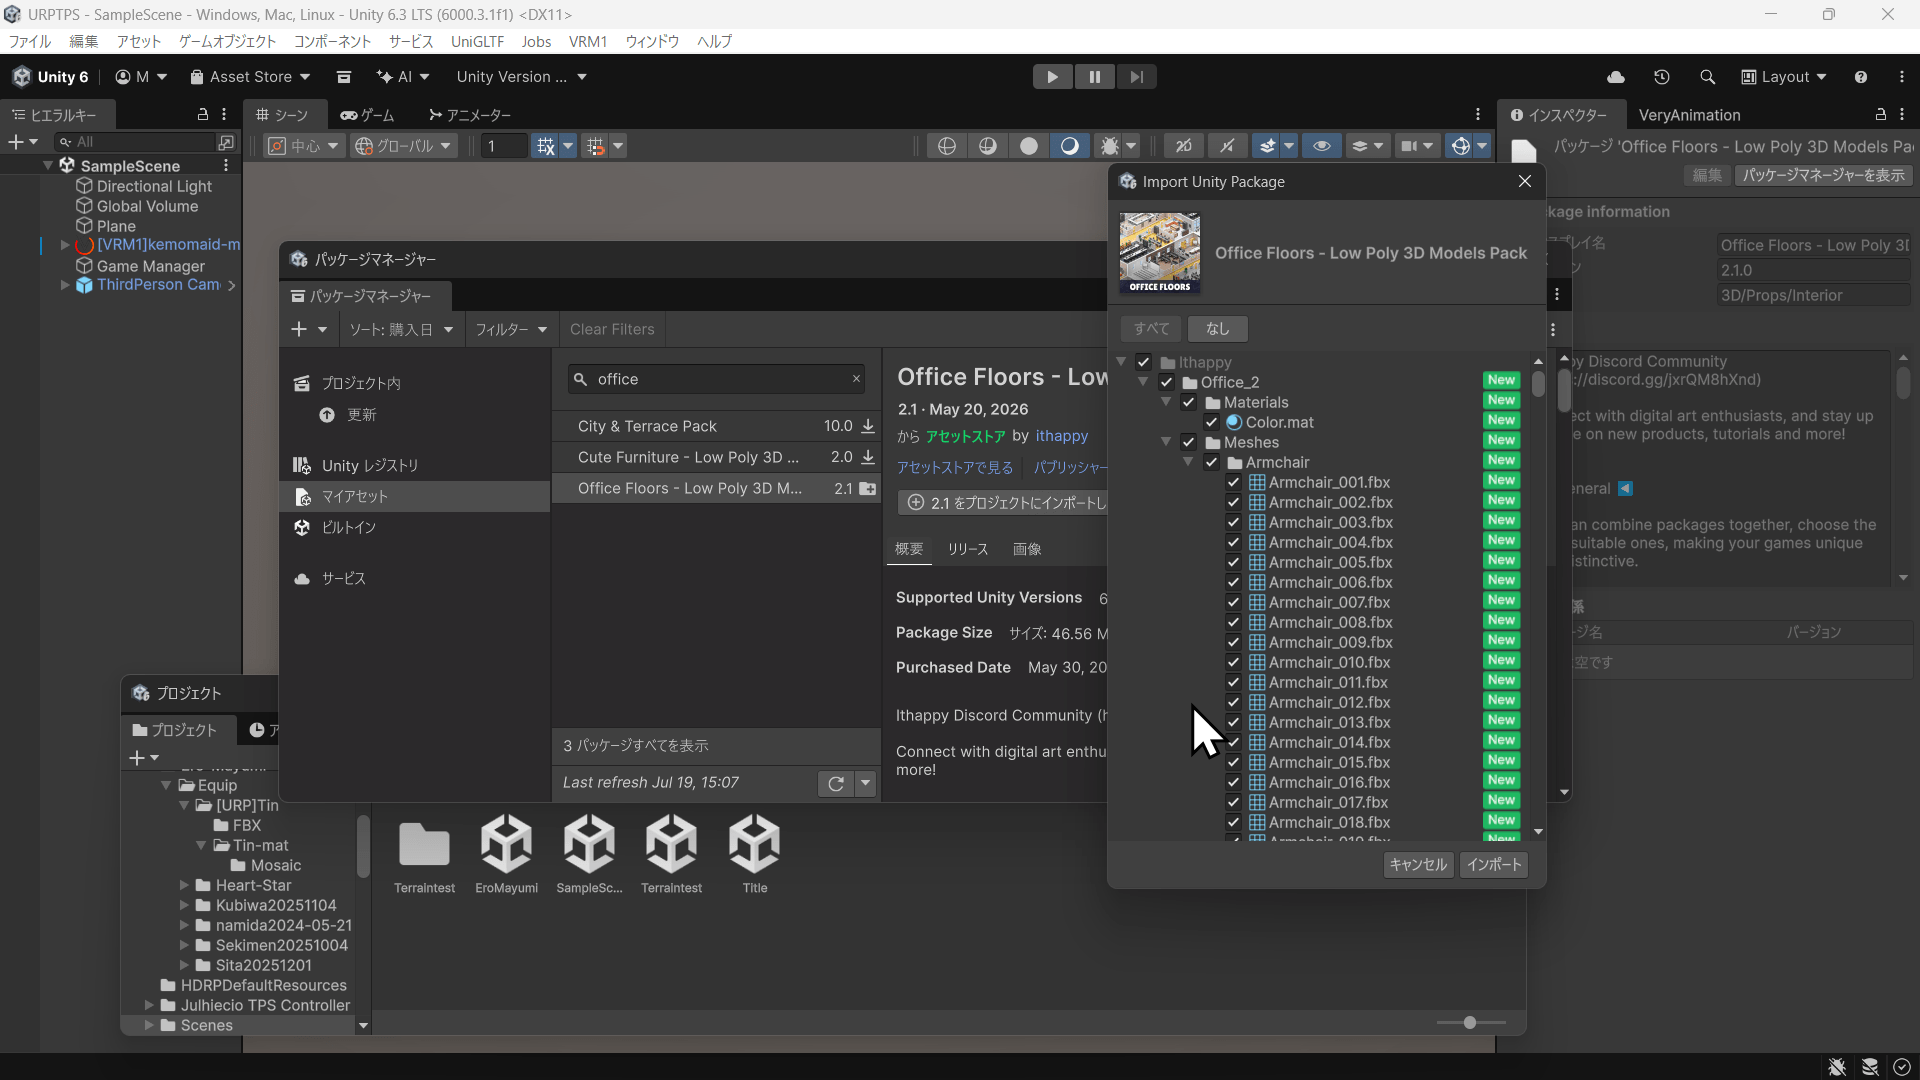
Task: Expand ThirdPerson Camera in the hierarchy
Action: pyautogui.click(x=65, y=285)
